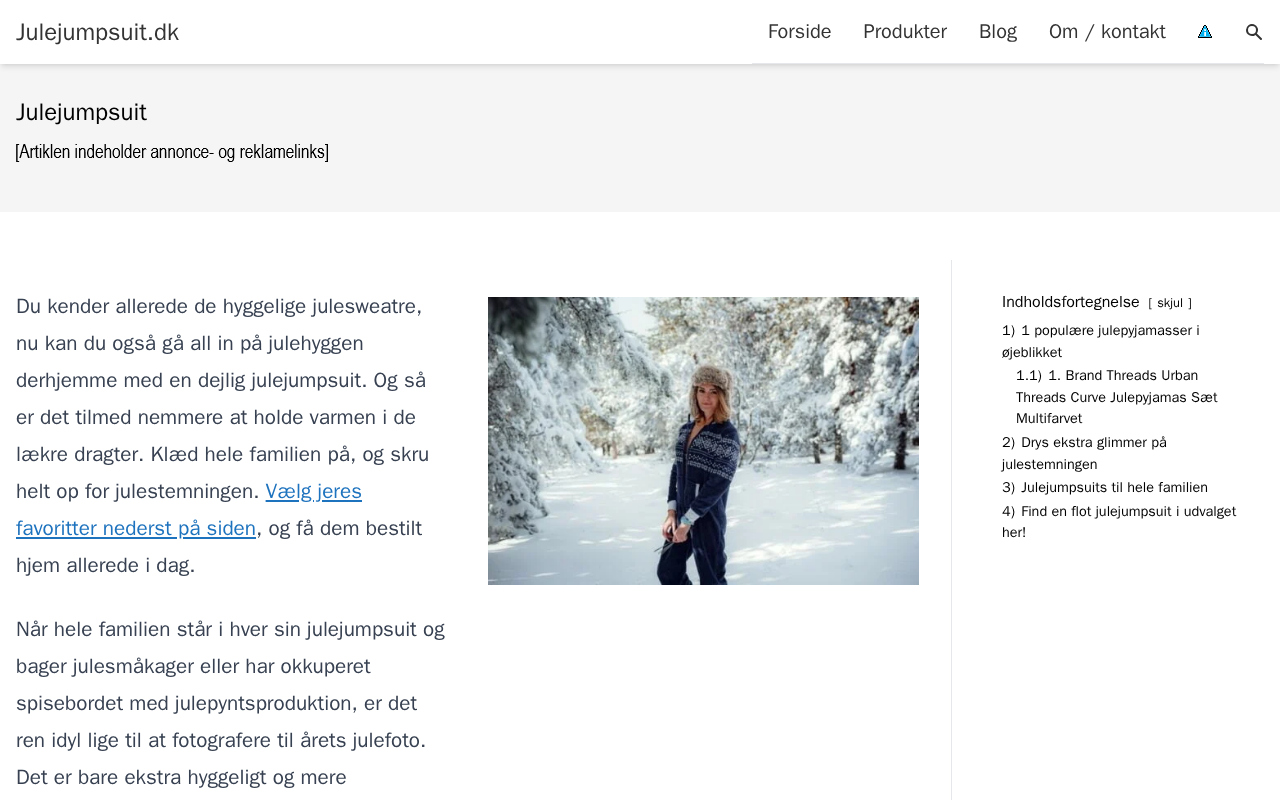
Task: Navigate to the Blog page
Action: (x=997, y=32)
